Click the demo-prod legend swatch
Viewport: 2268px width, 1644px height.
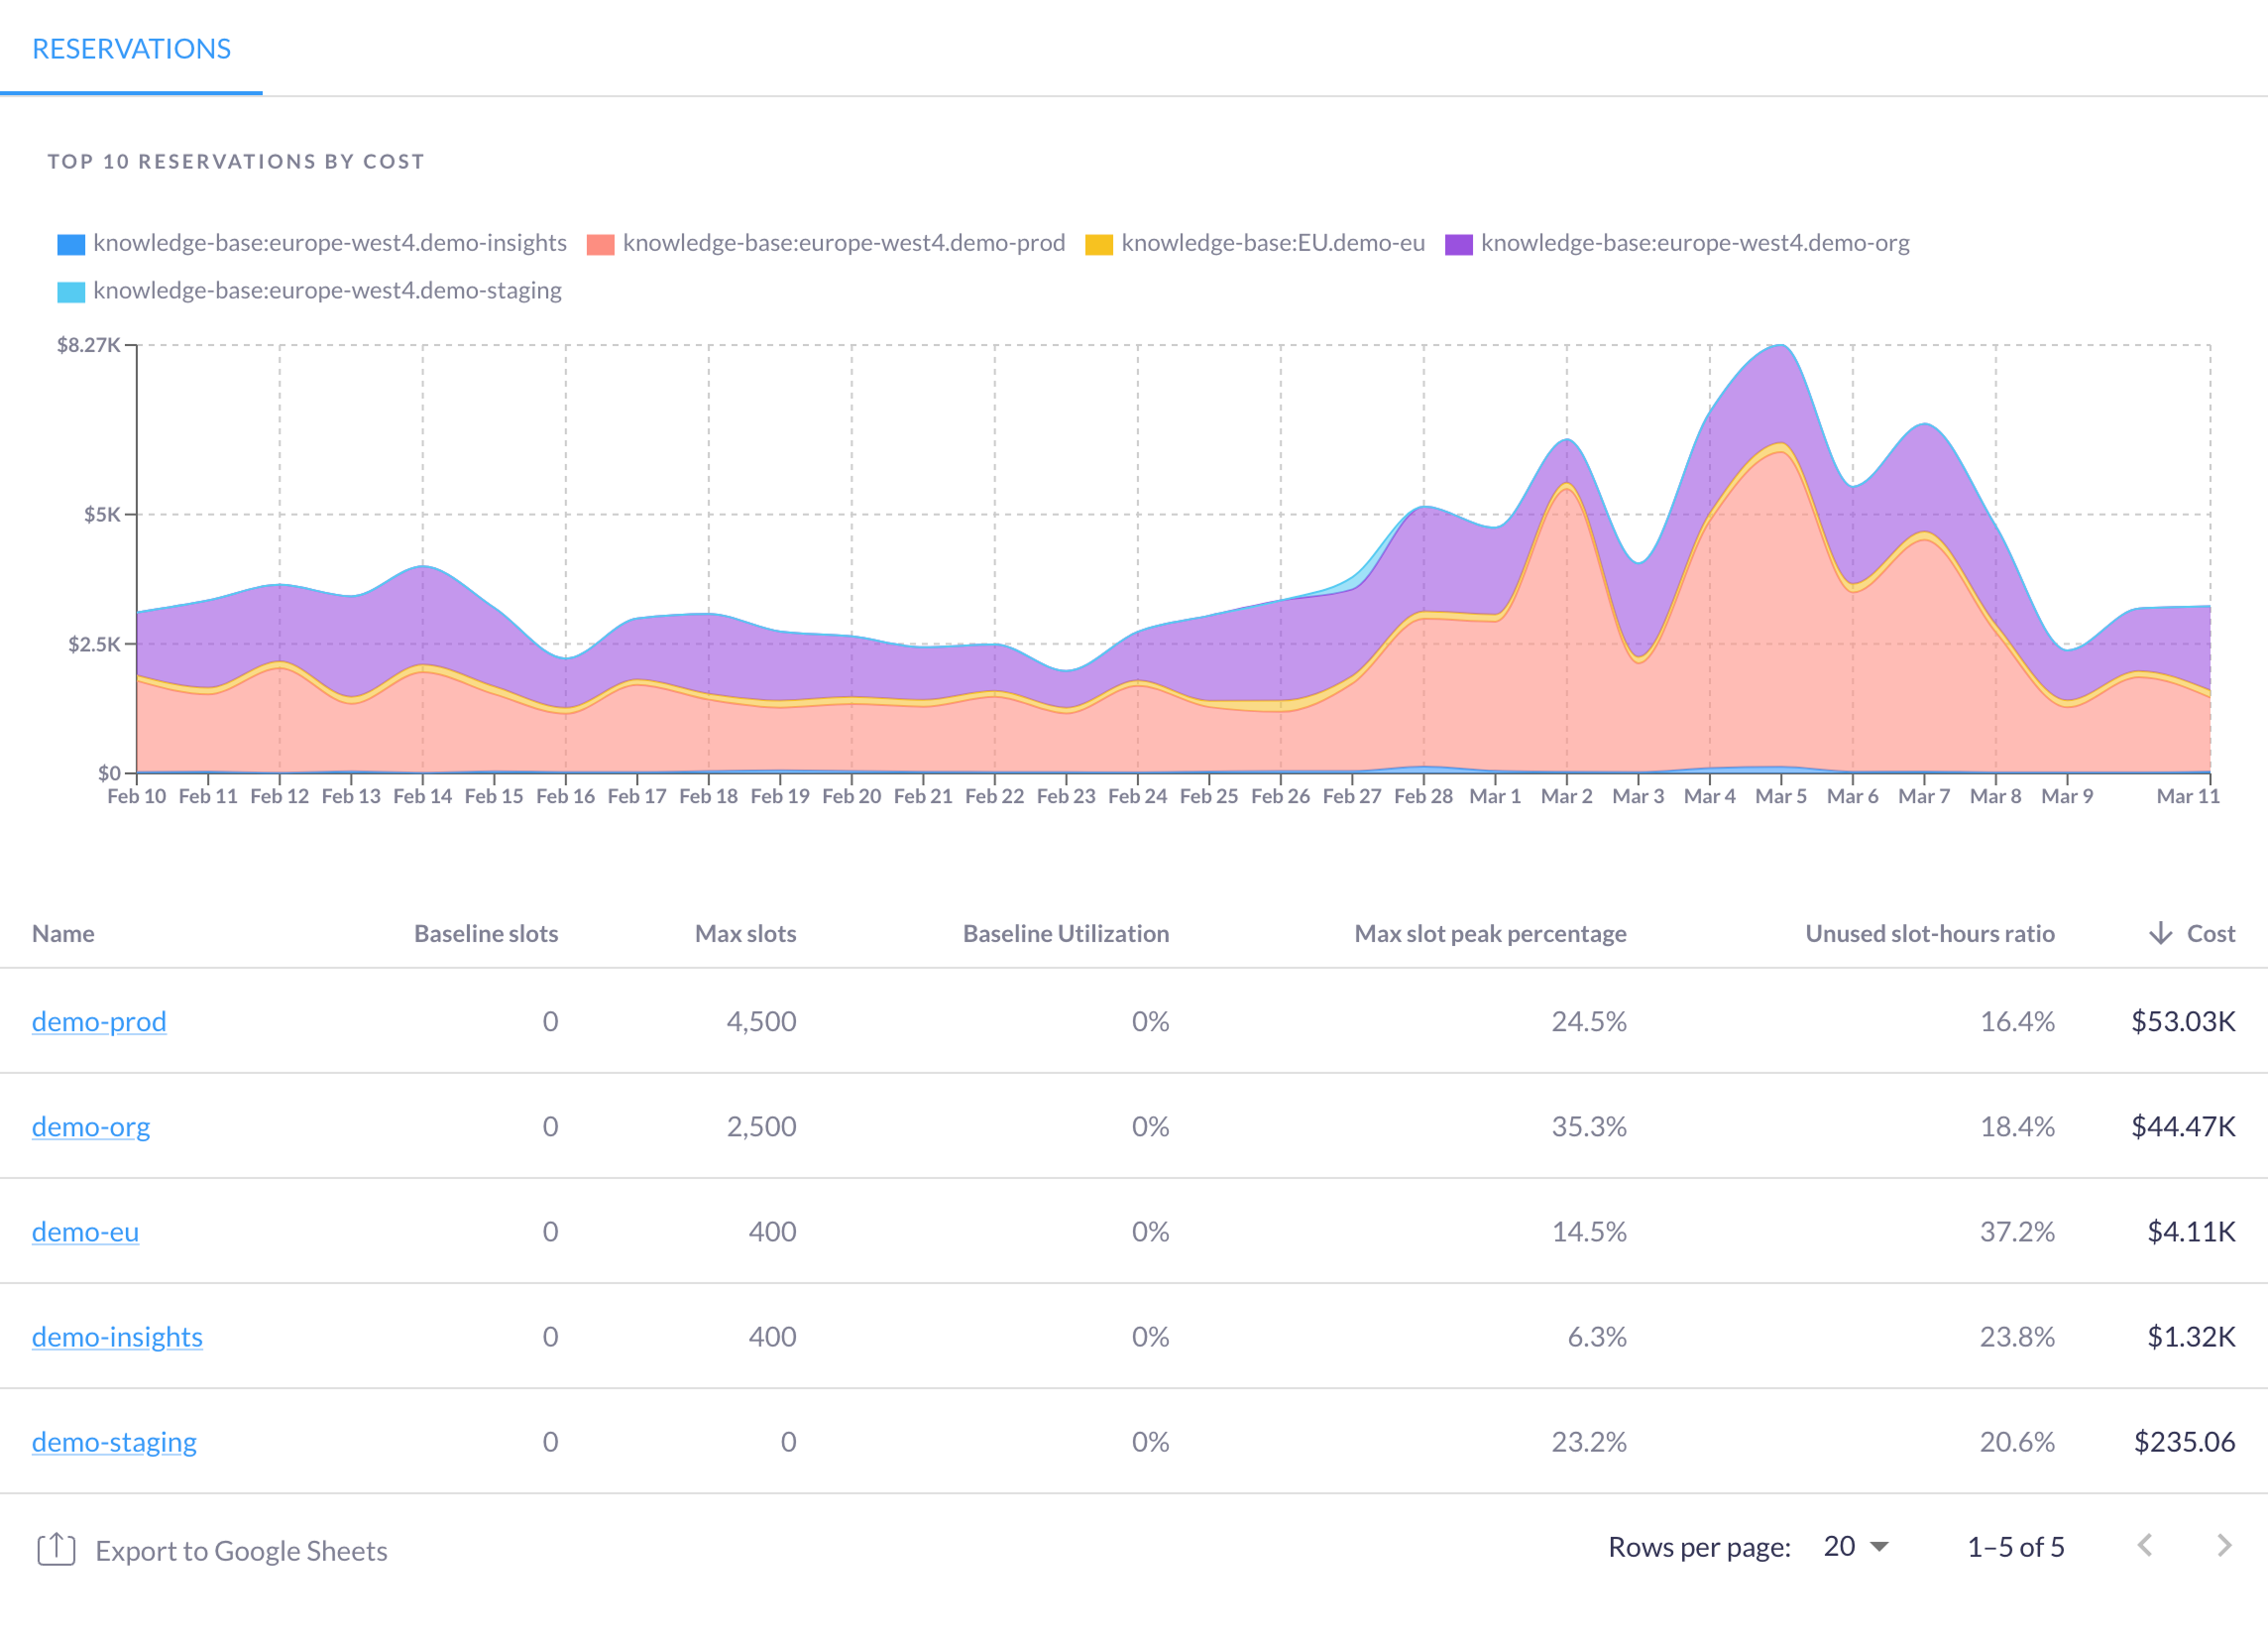[x=601, y=242]
